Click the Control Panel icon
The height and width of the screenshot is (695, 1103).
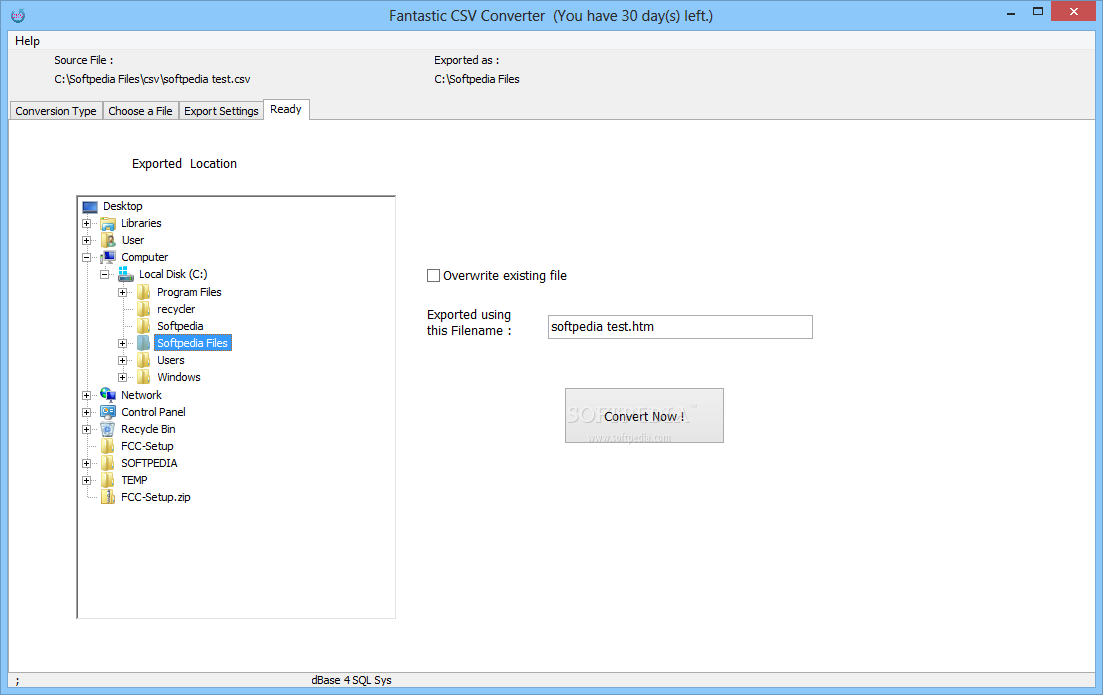108,412
